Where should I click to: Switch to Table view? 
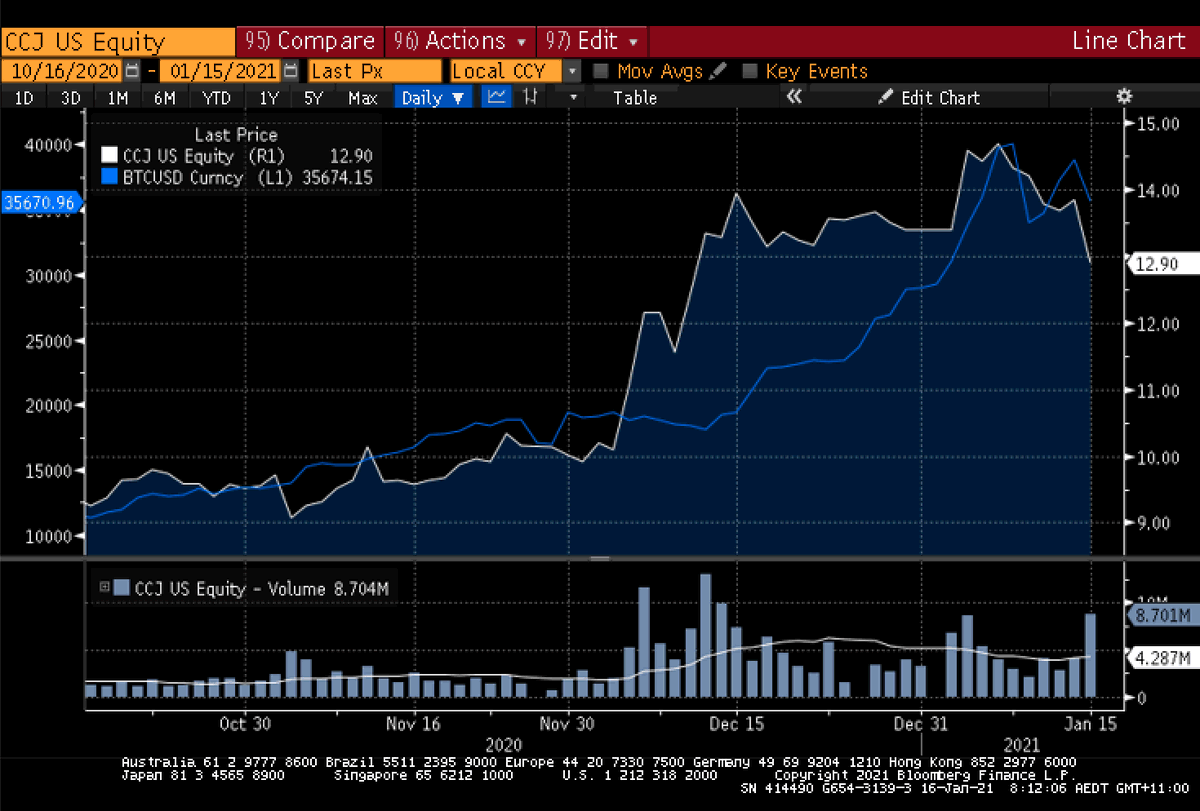pyautogui.click(x=635, y=97)
